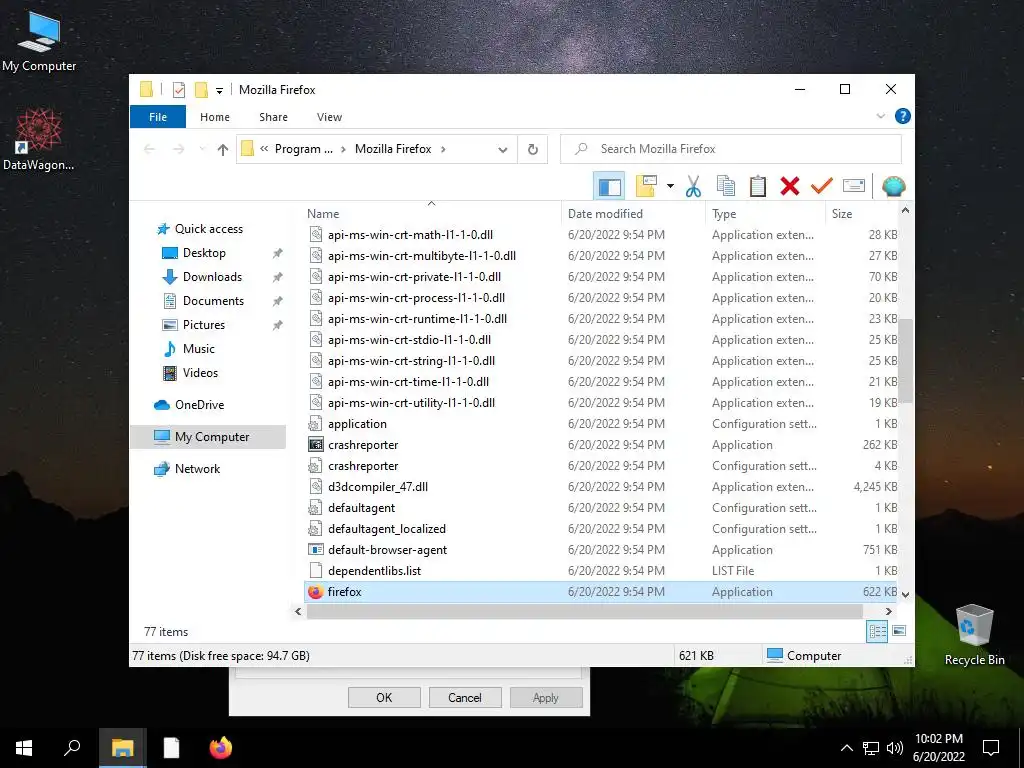The image size is (1024, 768).
Task: Select Documents in navigation pane
Action: tap(213, 301)
